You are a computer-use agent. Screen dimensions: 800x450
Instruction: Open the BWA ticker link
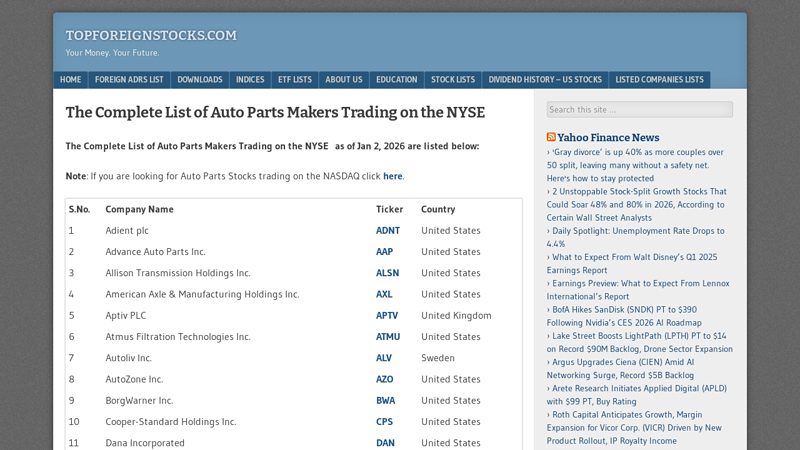385,401
